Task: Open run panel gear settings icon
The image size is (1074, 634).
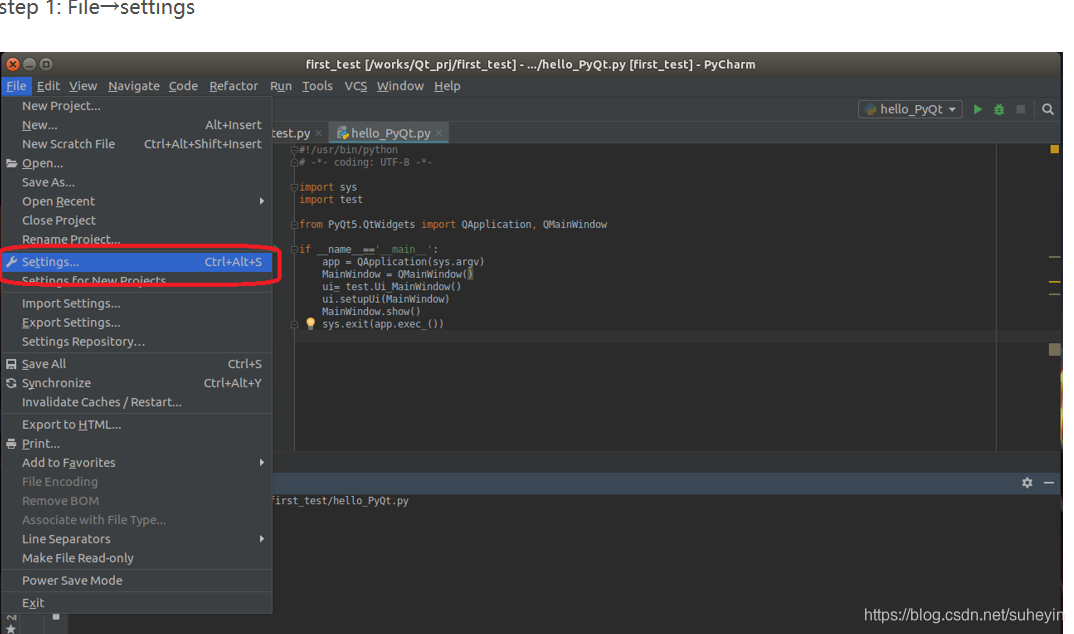Action: pos(1027,483)
